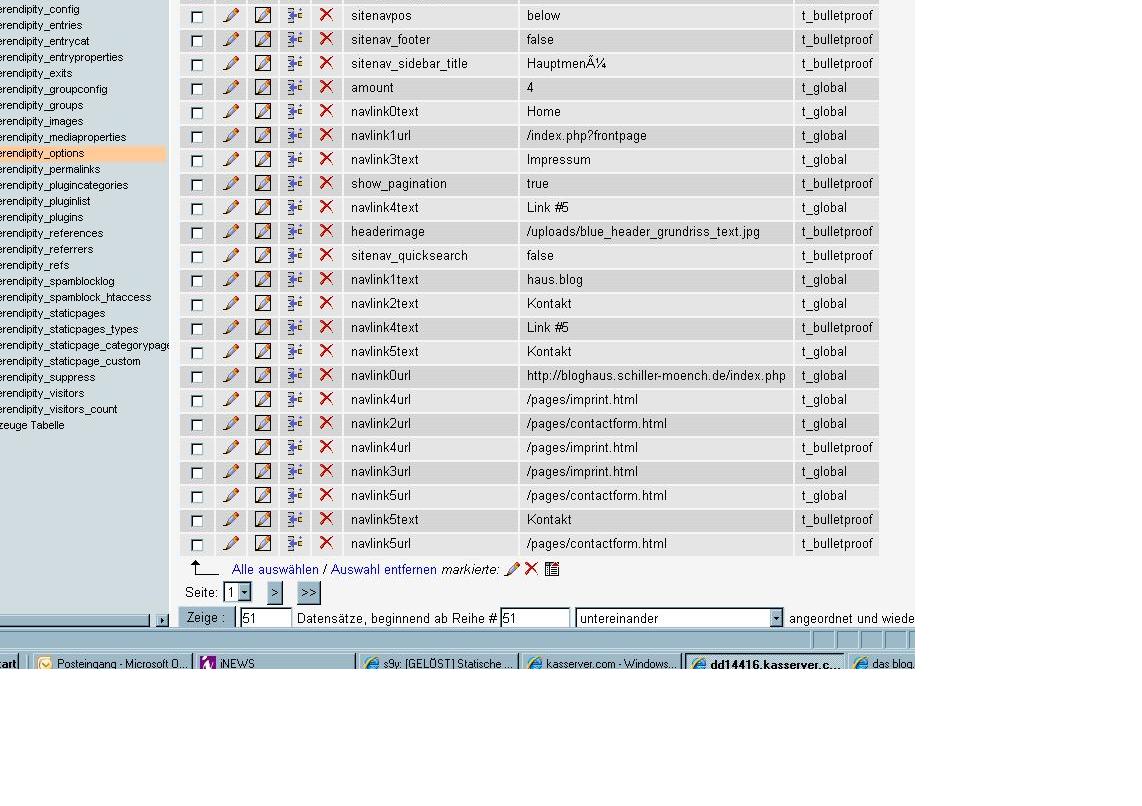Click inline edit icon for amount row
Image resolution: width=1142 pixels, height=806 pixels.
point(263,87)
